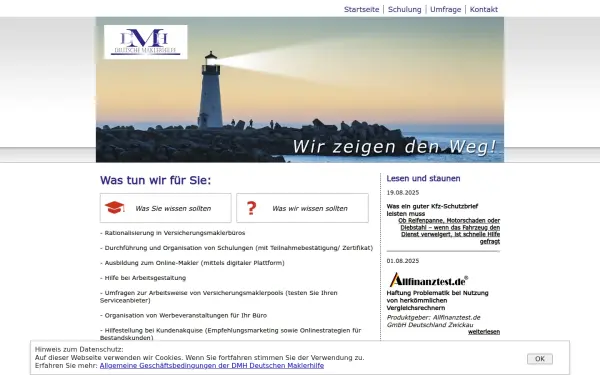Screen dimensions: 600x375
Task: Open 'Was Sie wissen sollten' box
Action: (166, 208)
